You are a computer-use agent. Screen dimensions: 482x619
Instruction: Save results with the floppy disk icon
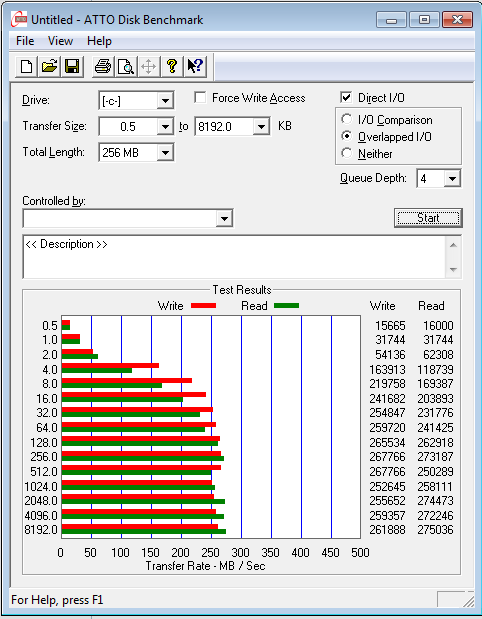pyautogui.click(x=72, y=66)
